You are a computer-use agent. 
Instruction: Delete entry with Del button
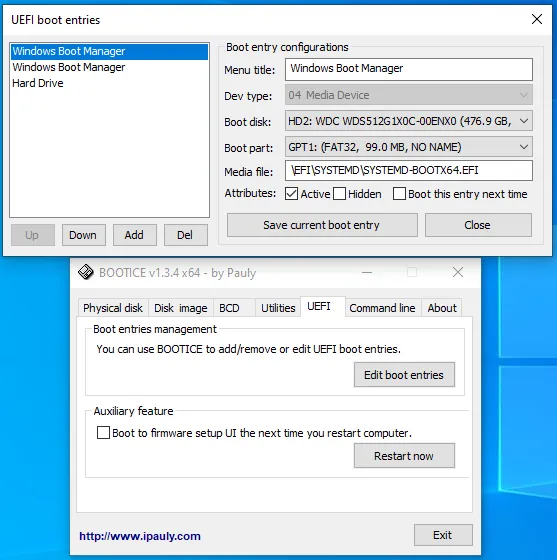point(186,235)
